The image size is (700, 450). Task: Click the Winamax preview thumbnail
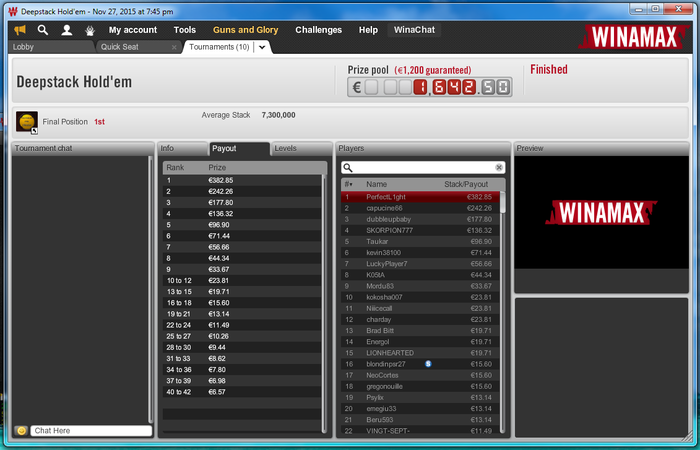pyautogui.click(x=601, y=212)
